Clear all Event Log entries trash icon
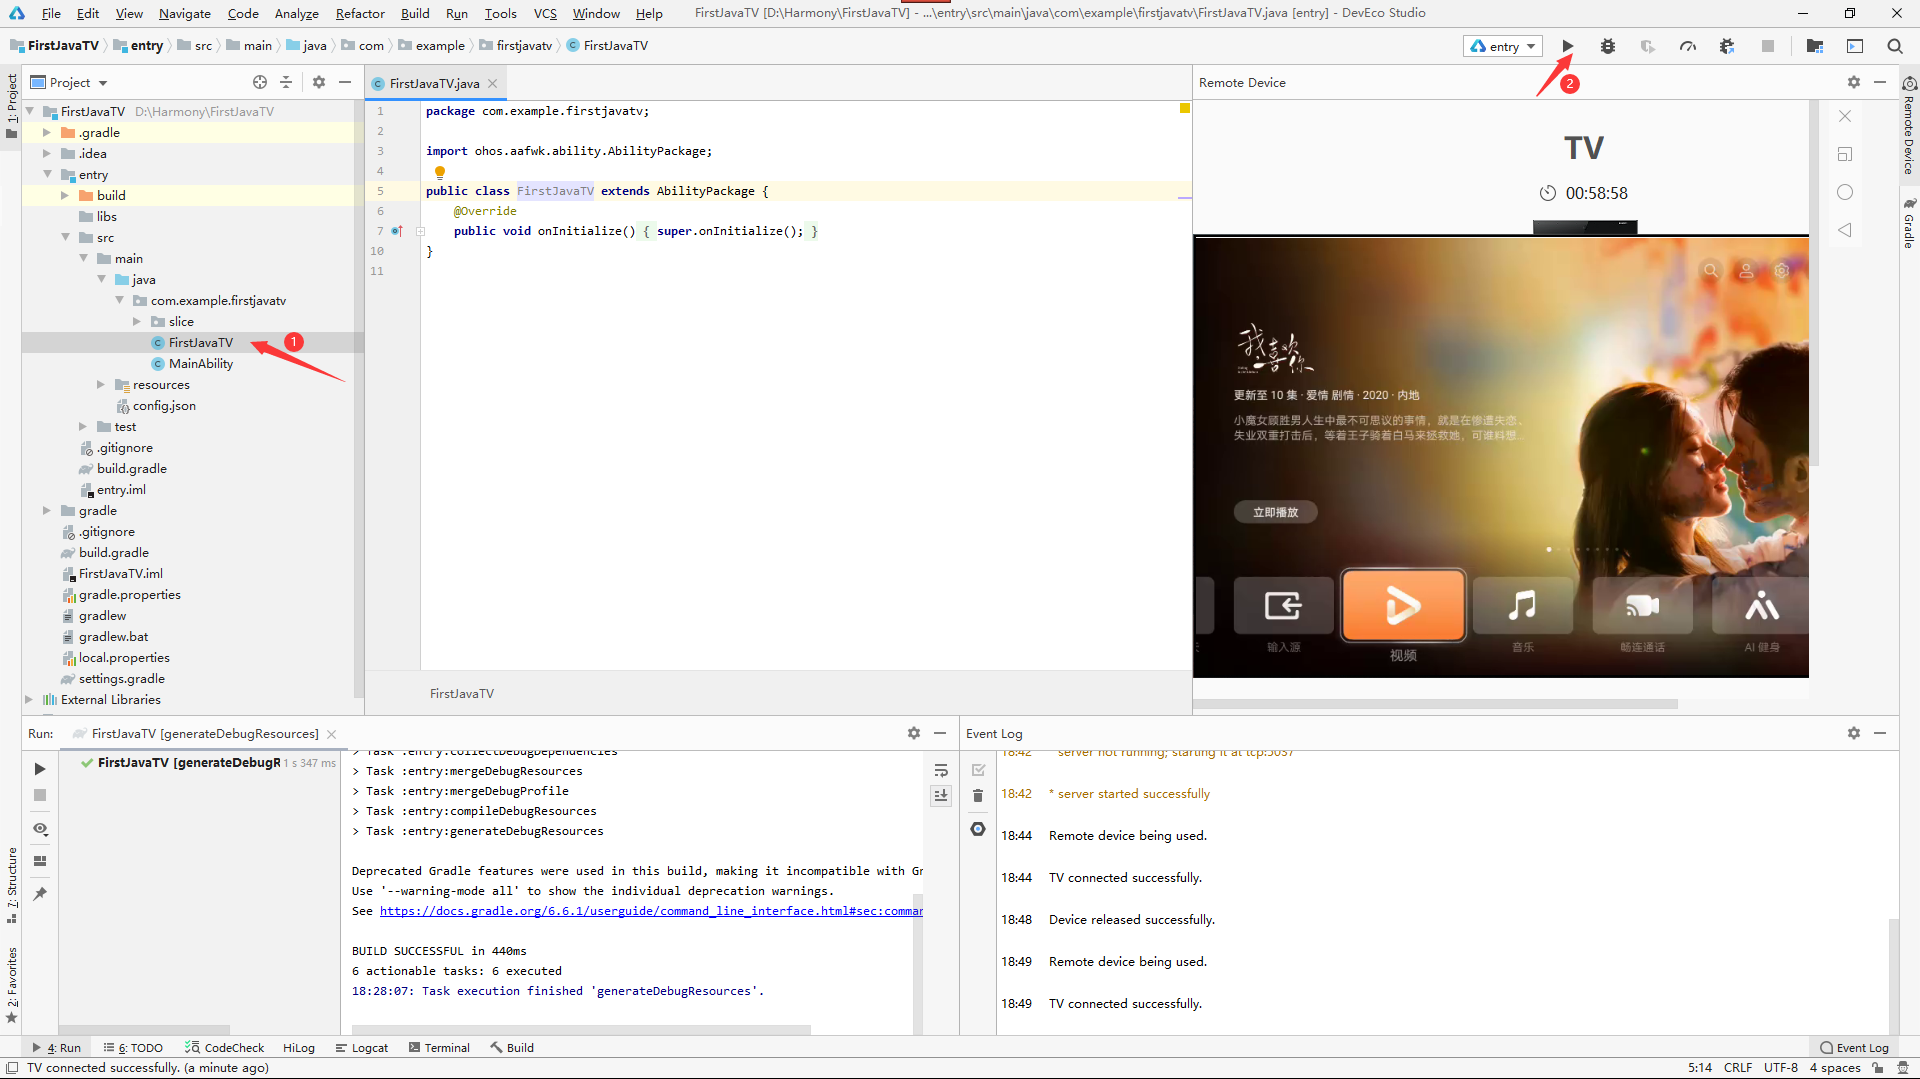 pos(978,796)
